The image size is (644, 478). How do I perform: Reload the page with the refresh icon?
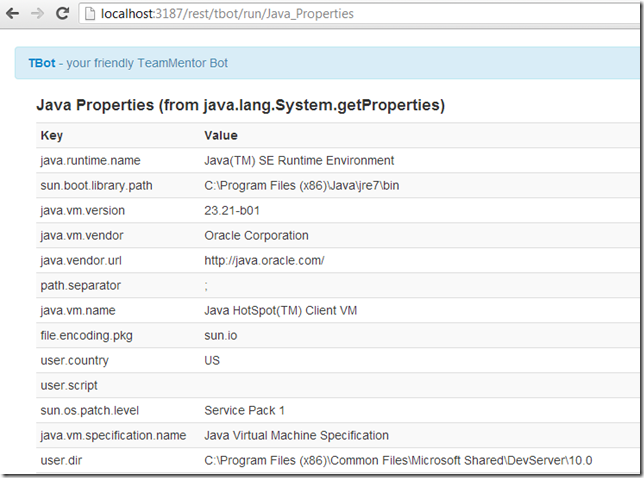(x=62, y=14)
